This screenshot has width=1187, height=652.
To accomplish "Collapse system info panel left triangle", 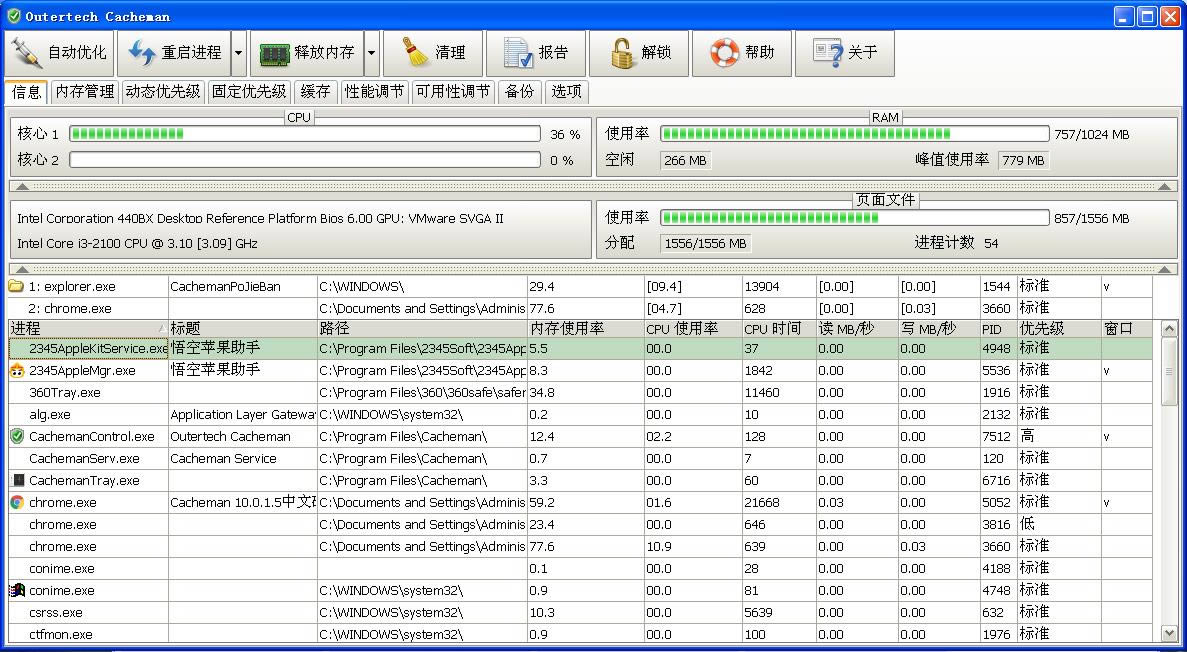I will [x=23, y=269].
